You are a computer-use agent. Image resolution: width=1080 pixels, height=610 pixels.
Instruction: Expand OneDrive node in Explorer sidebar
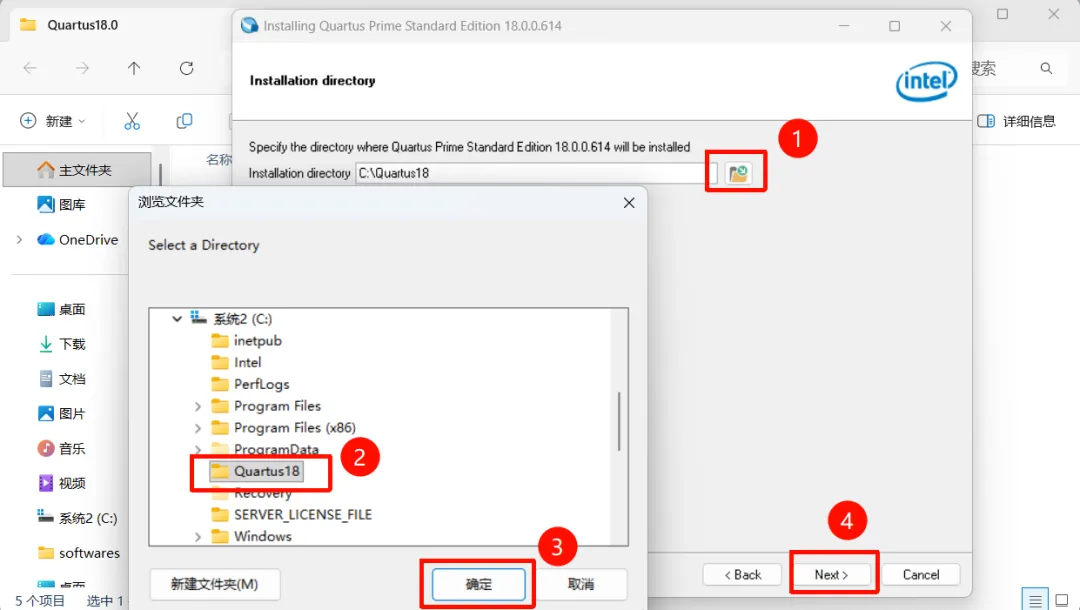click(19, 240)
